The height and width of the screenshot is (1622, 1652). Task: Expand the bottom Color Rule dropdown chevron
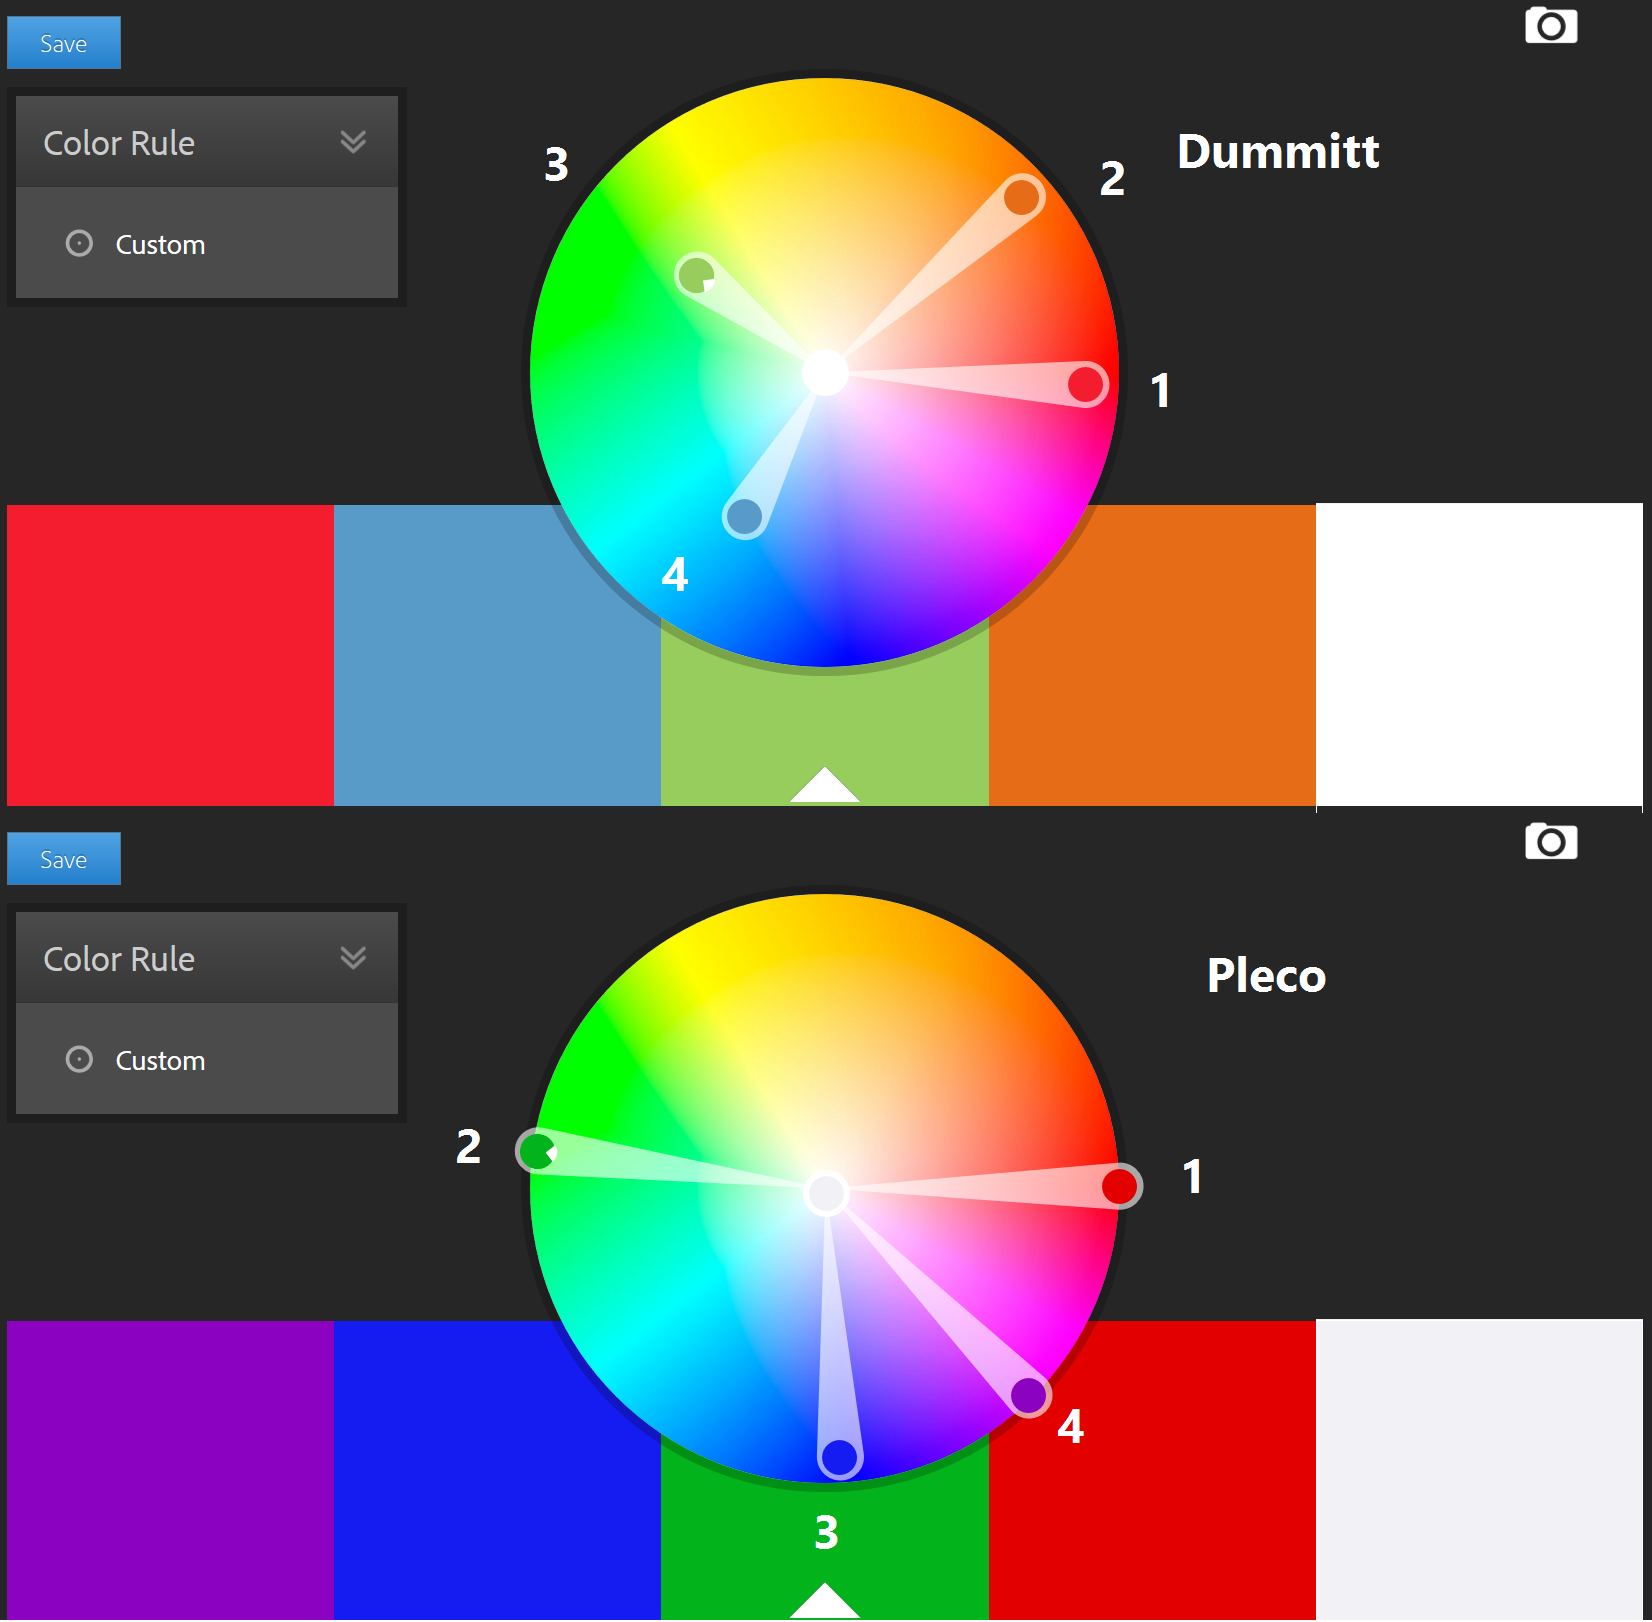[353, 958]
